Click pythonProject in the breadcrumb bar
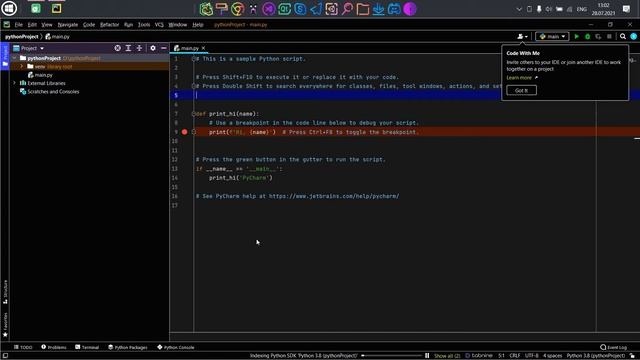 click(x=22, y=36)
